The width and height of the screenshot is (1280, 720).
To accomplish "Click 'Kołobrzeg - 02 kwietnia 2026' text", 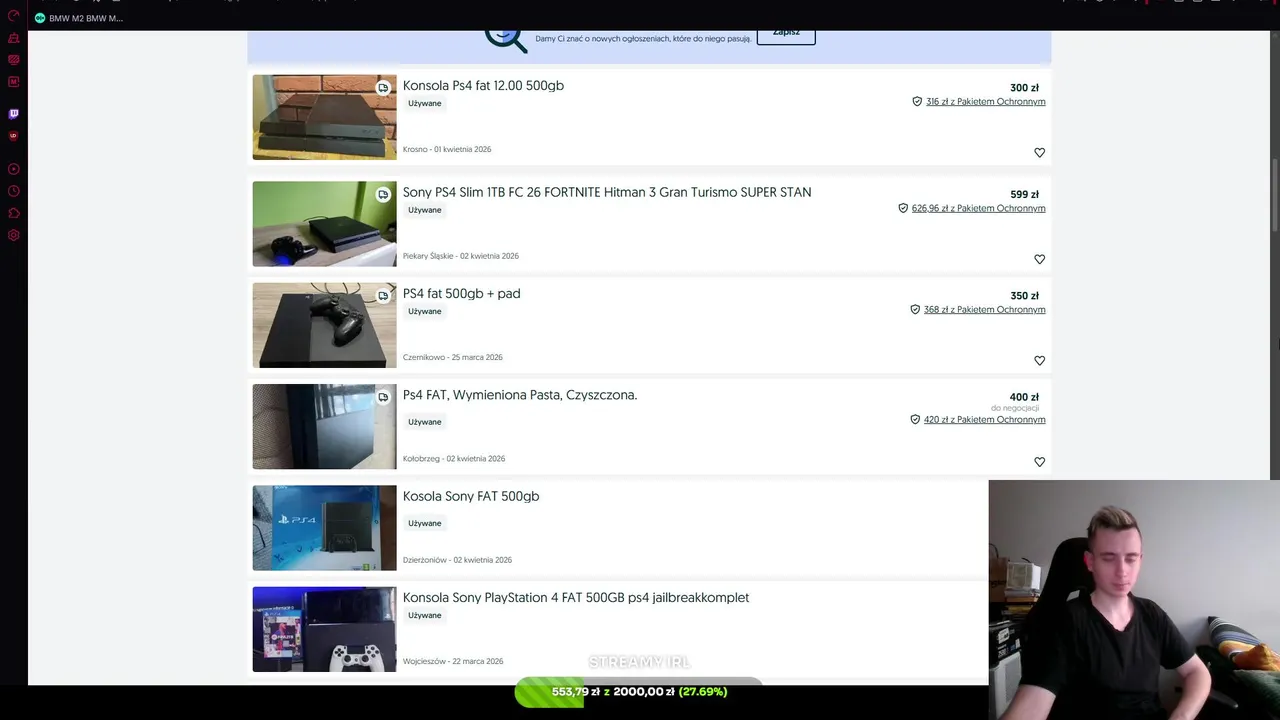I will click(x=454, y=459).
